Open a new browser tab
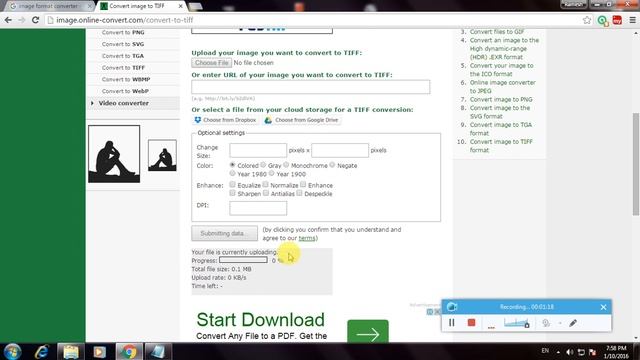This screenshot has height=360, width=640. [x=196, y=6]
